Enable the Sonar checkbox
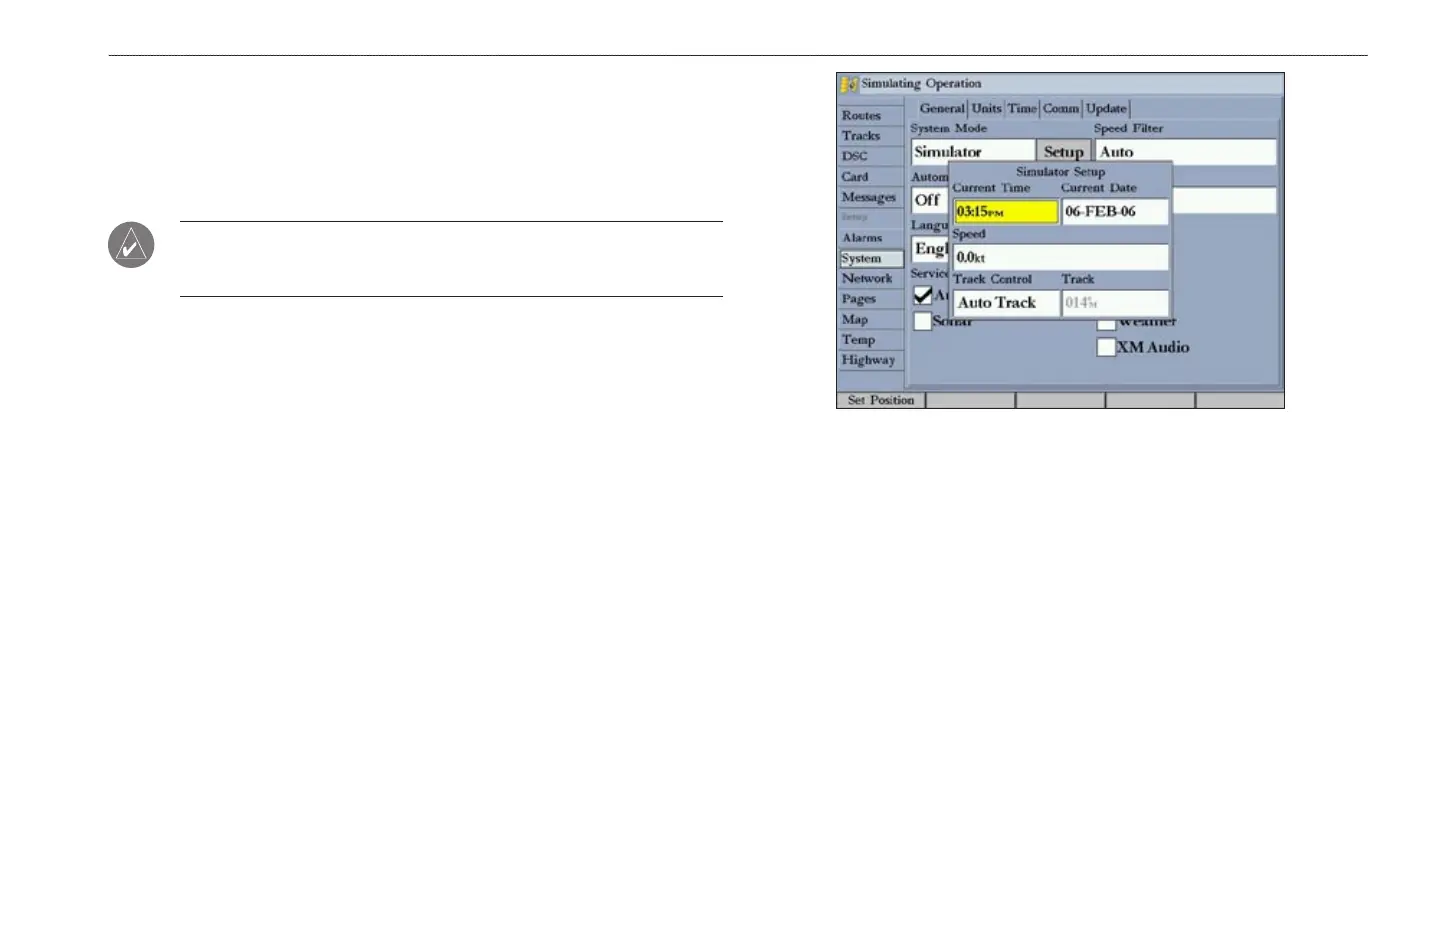1440x936 pixels. 923,322
